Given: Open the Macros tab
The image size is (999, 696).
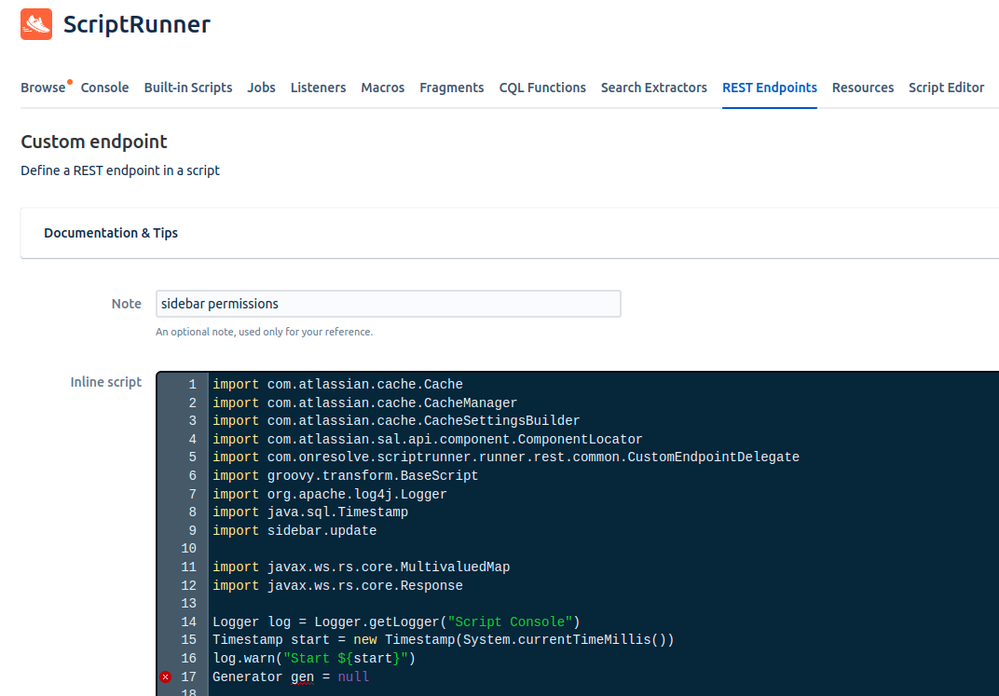Looking at the screenshot, I should [382, 87].
